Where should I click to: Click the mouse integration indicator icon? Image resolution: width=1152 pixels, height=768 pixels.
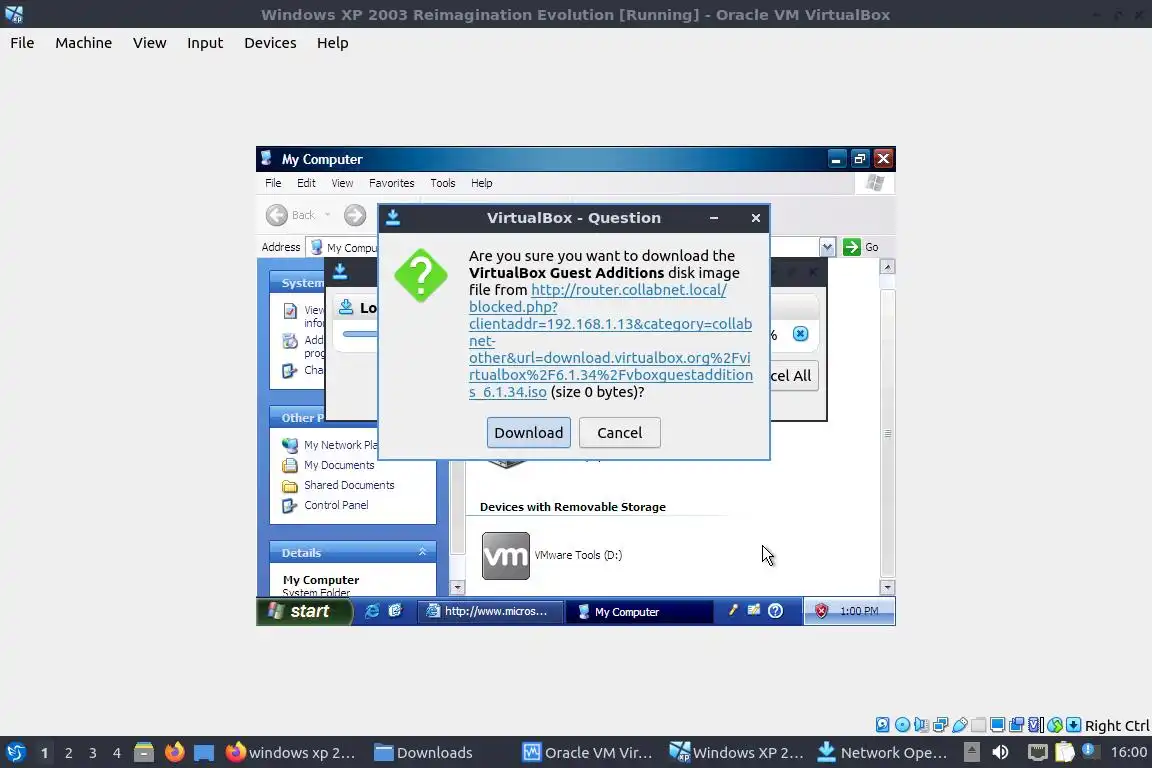coord(1055,725)
